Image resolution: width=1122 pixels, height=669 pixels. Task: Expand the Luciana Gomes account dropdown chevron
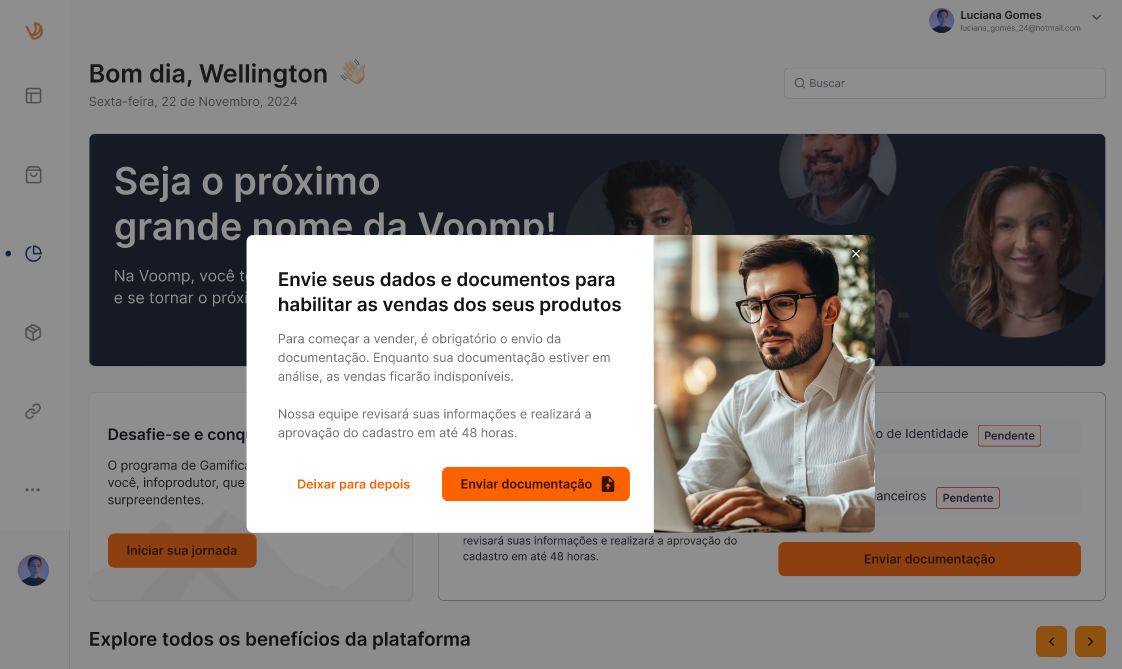[x=1096, y=17]
